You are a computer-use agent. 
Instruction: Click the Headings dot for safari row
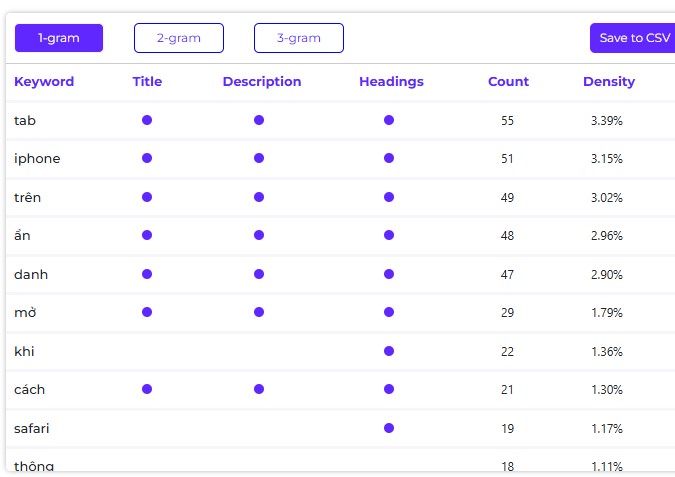389,428
